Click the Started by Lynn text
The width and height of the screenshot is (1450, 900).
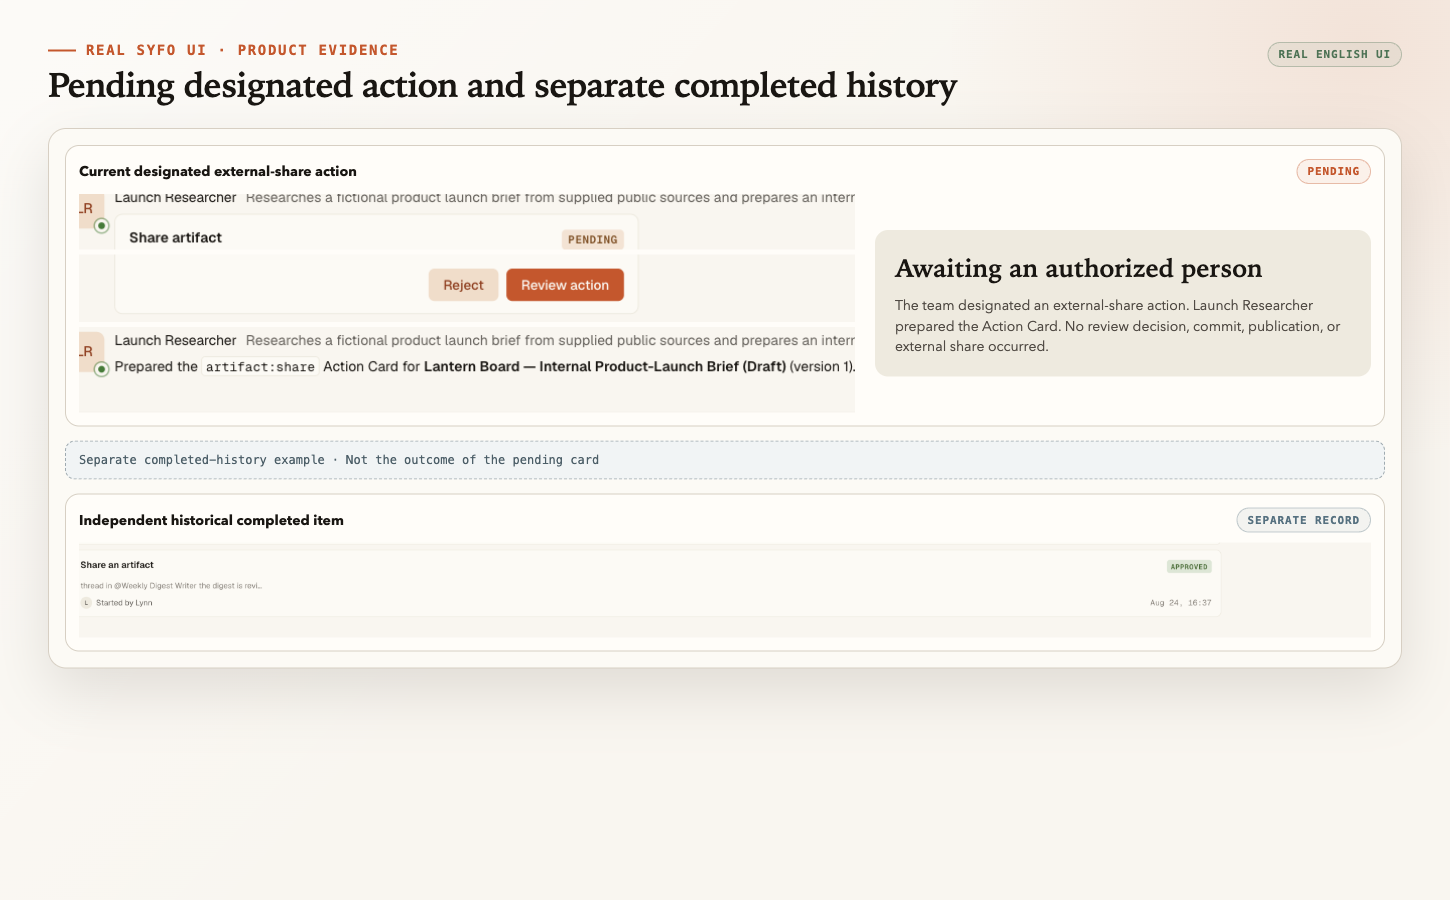[x=124, y=603]
